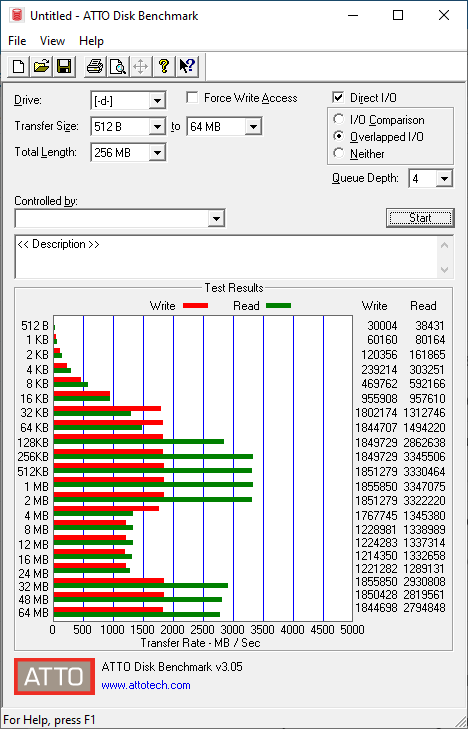Save results with the floppy disk icon

64,66
